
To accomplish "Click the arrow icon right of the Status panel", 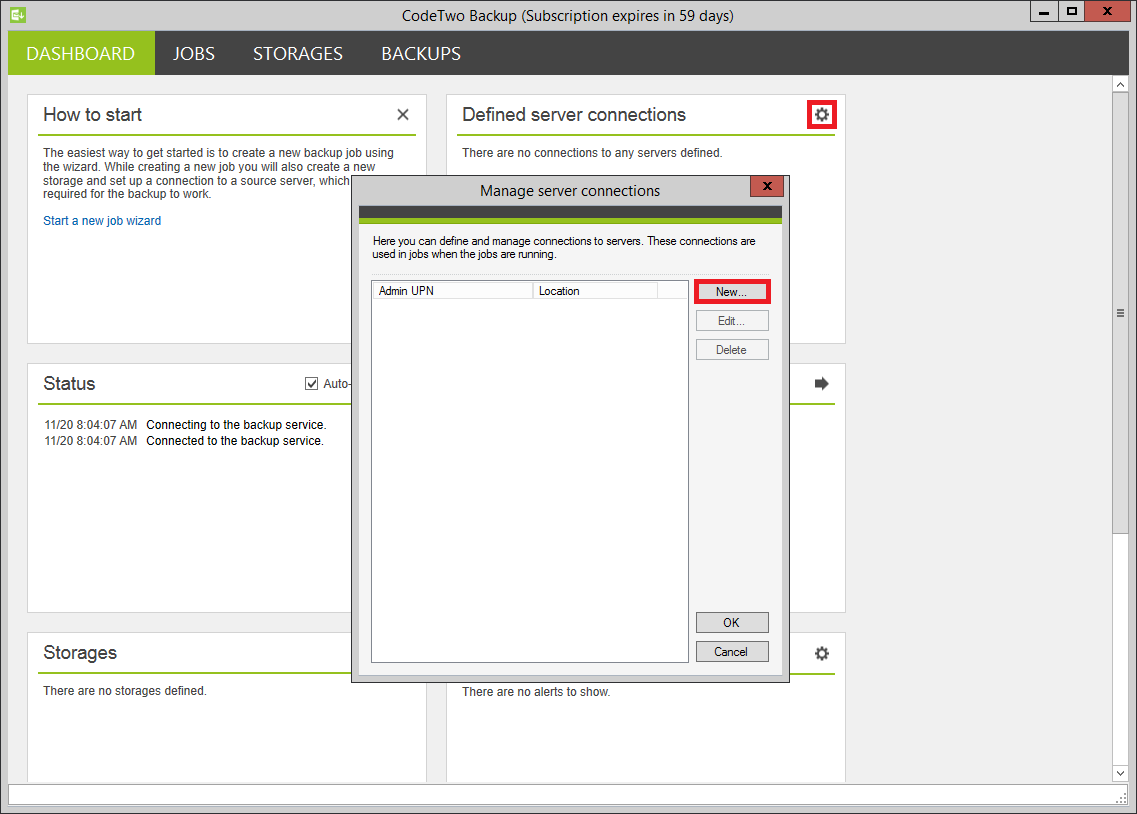I will 822,384.
